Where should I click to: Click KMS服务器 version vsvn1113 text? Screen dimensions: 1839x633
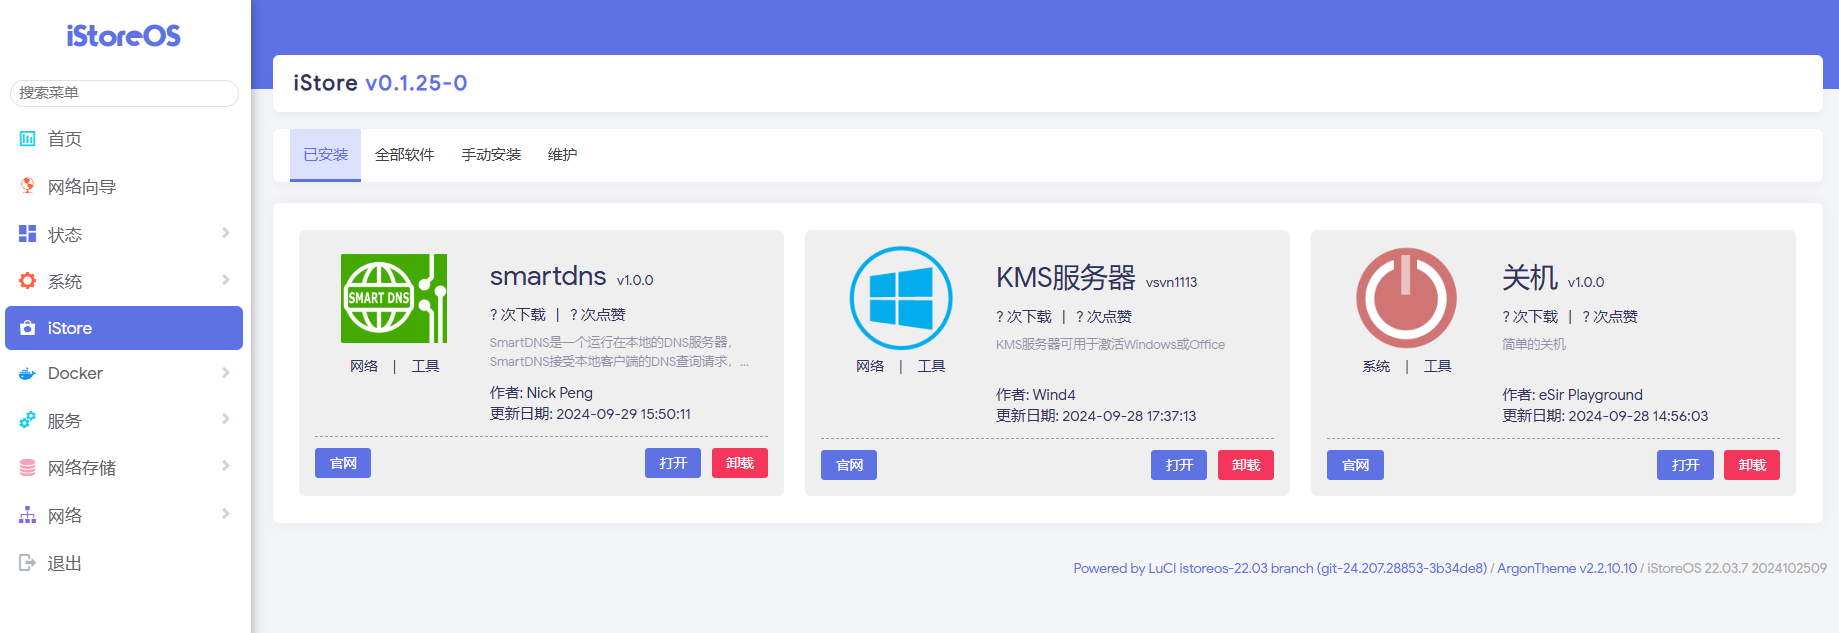point(1171,282)
